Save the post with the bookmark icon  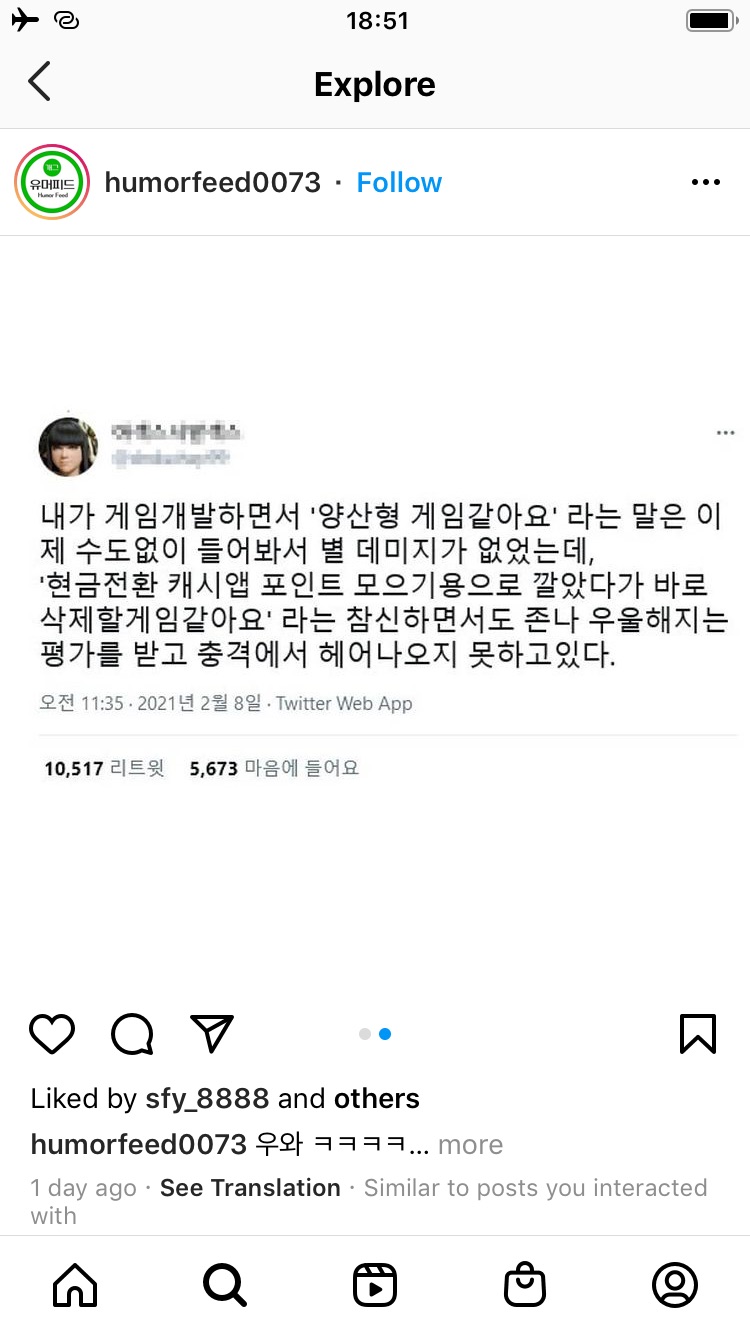coord(698,1034)
